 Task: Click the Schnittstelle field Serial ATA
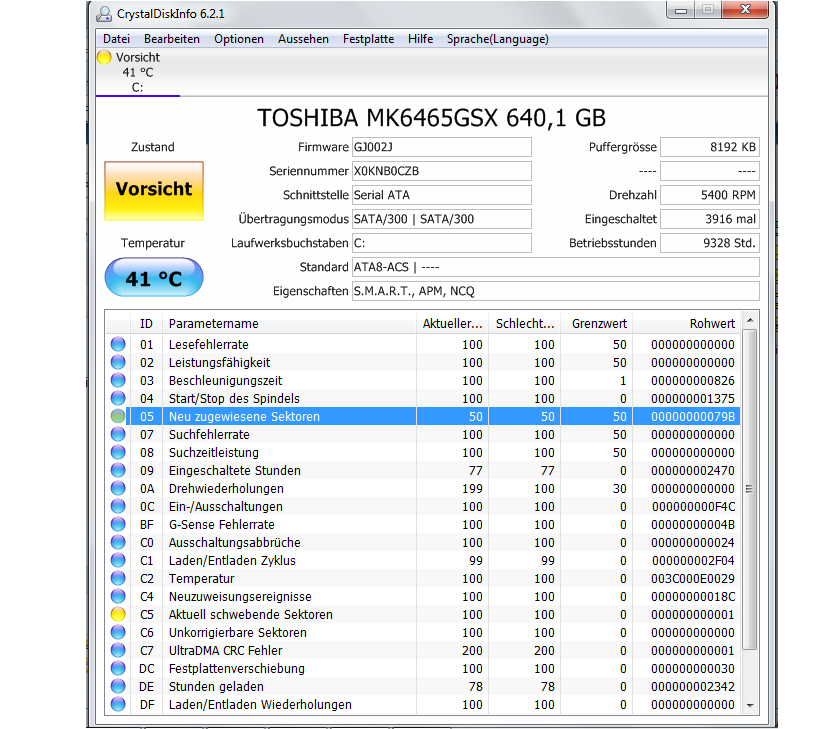click(442, 195)
